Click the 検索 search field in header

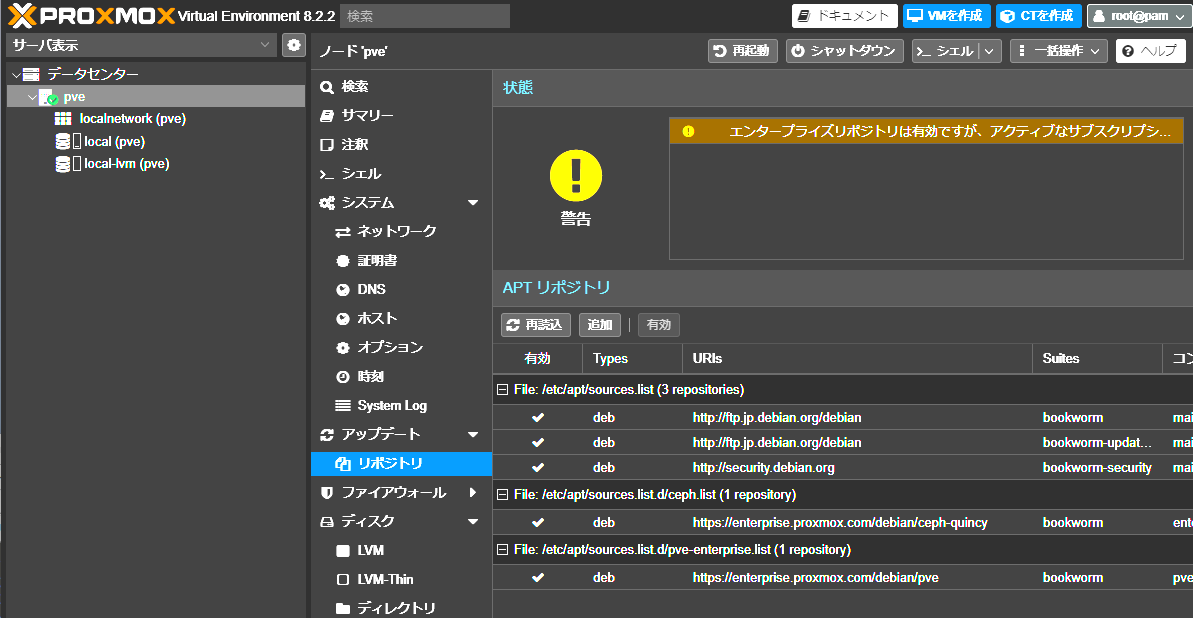424,16
